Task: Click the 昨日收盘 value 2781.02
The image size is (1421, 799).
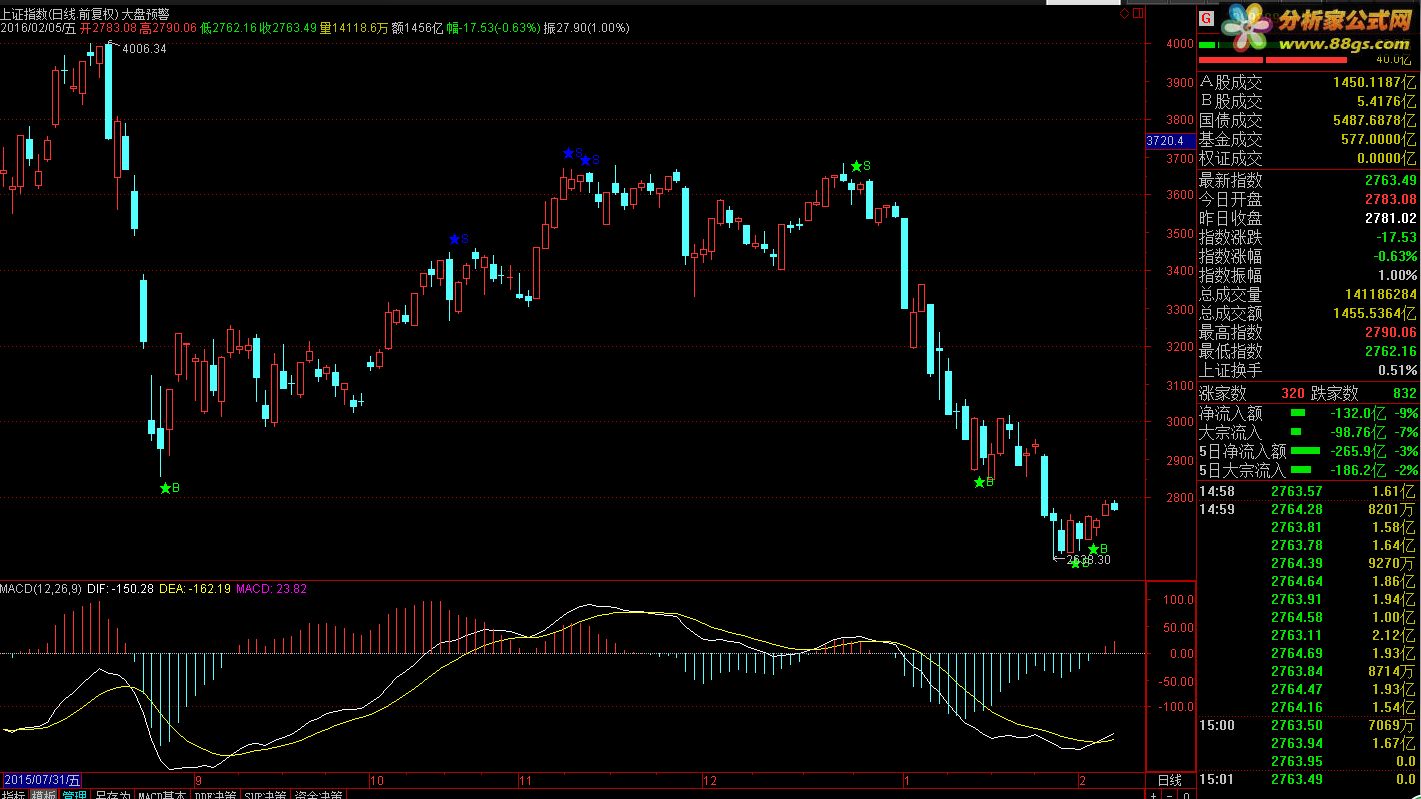Action: click(1391, 219)
